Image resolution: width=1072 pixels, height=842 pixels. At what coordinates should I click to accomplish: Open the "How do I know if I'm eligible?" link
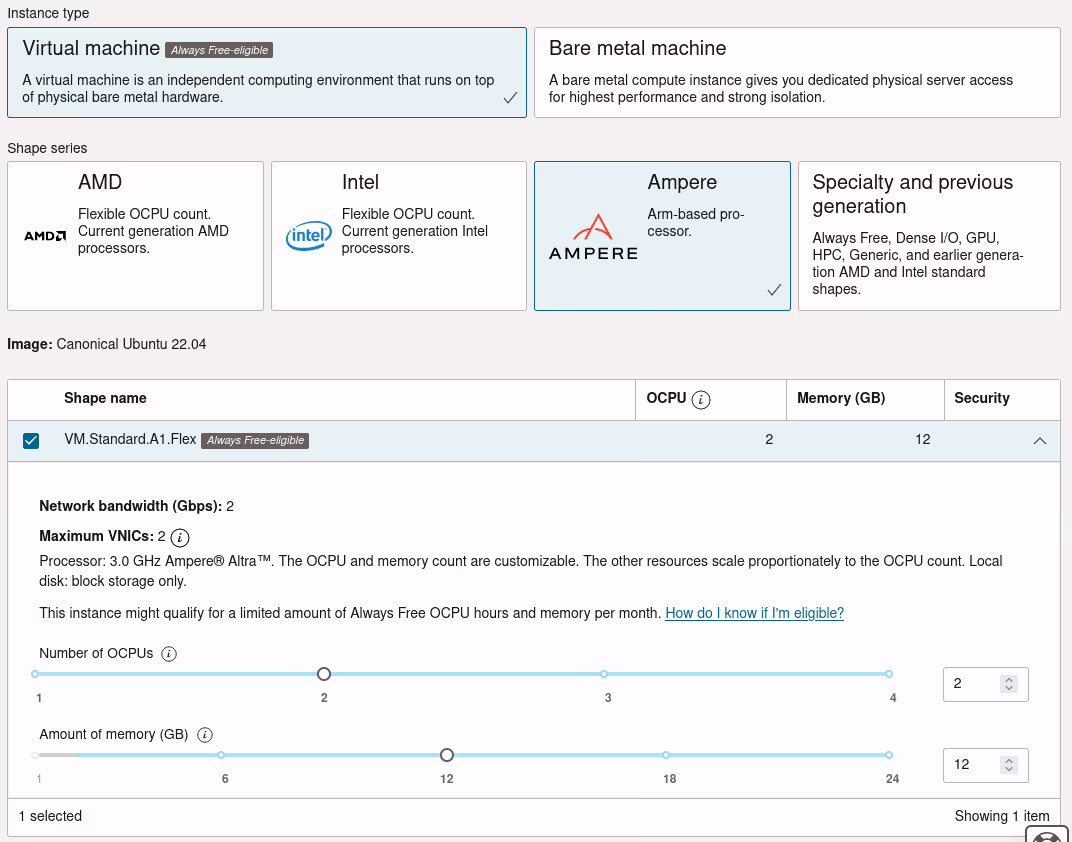click(x=754, y=613)
